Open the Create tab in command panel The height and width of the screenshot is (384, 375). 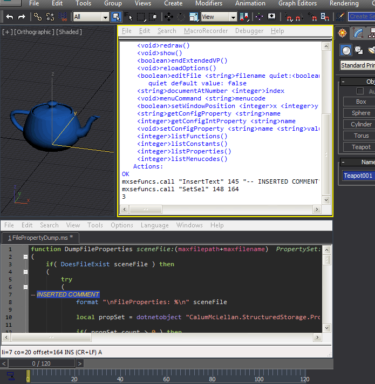[x=342, y=33]
